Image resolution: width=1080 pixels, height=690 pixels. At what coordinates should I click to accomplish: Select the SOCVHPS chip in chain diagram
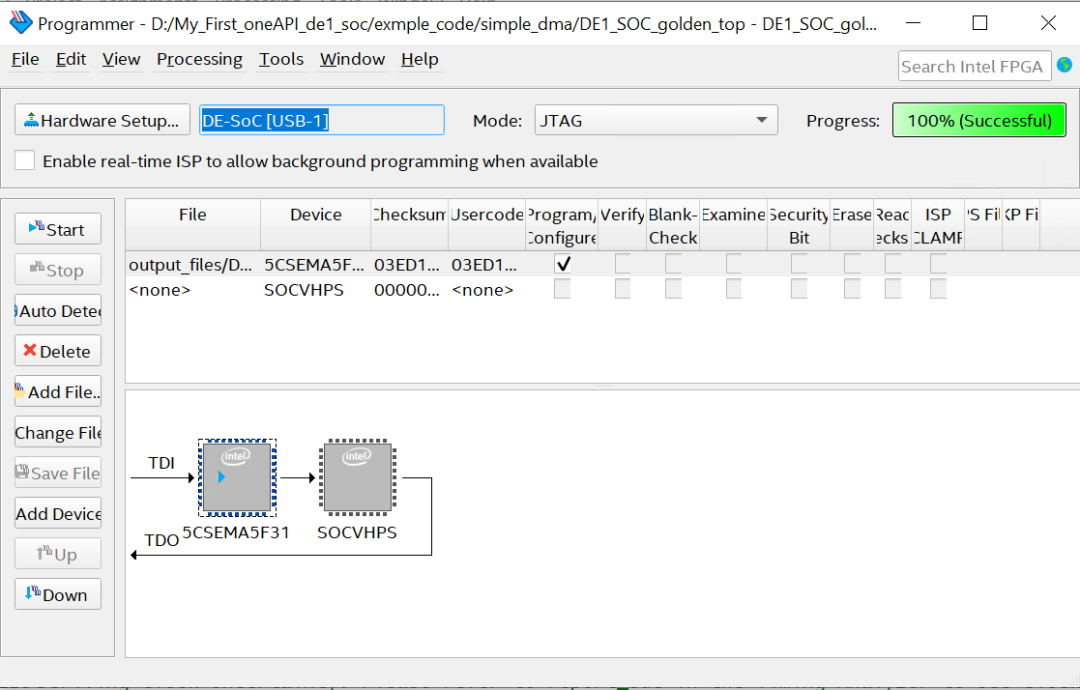pos(357,477)
